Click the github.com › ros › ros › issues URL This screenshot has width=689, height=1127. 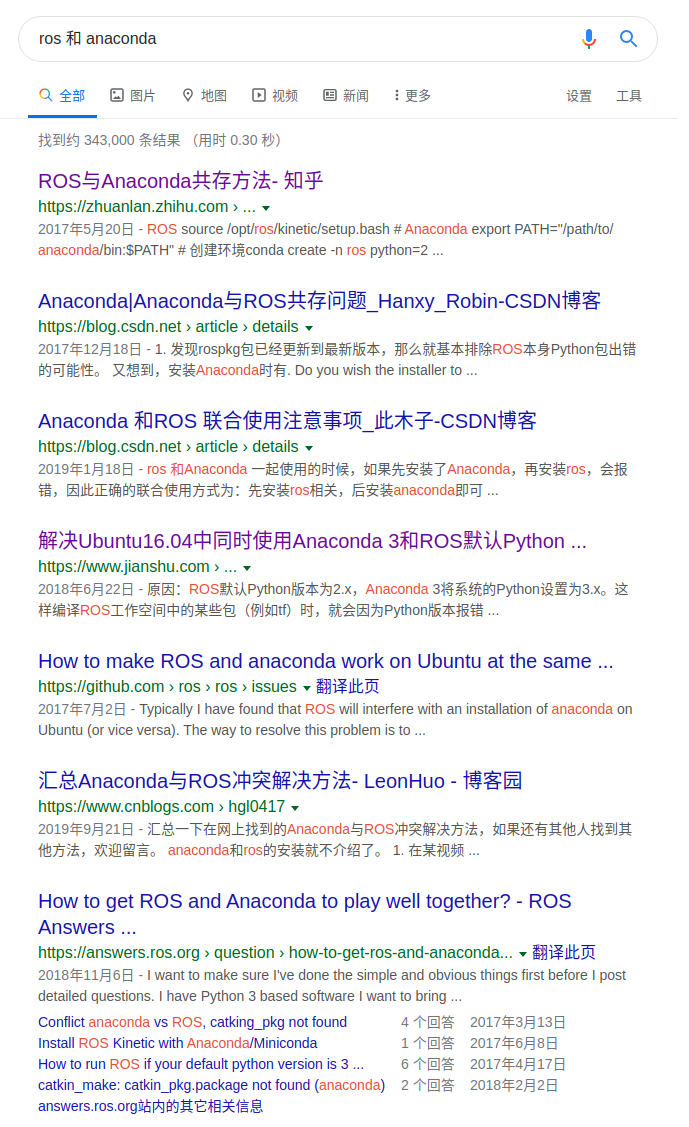(x=167, y=686)
